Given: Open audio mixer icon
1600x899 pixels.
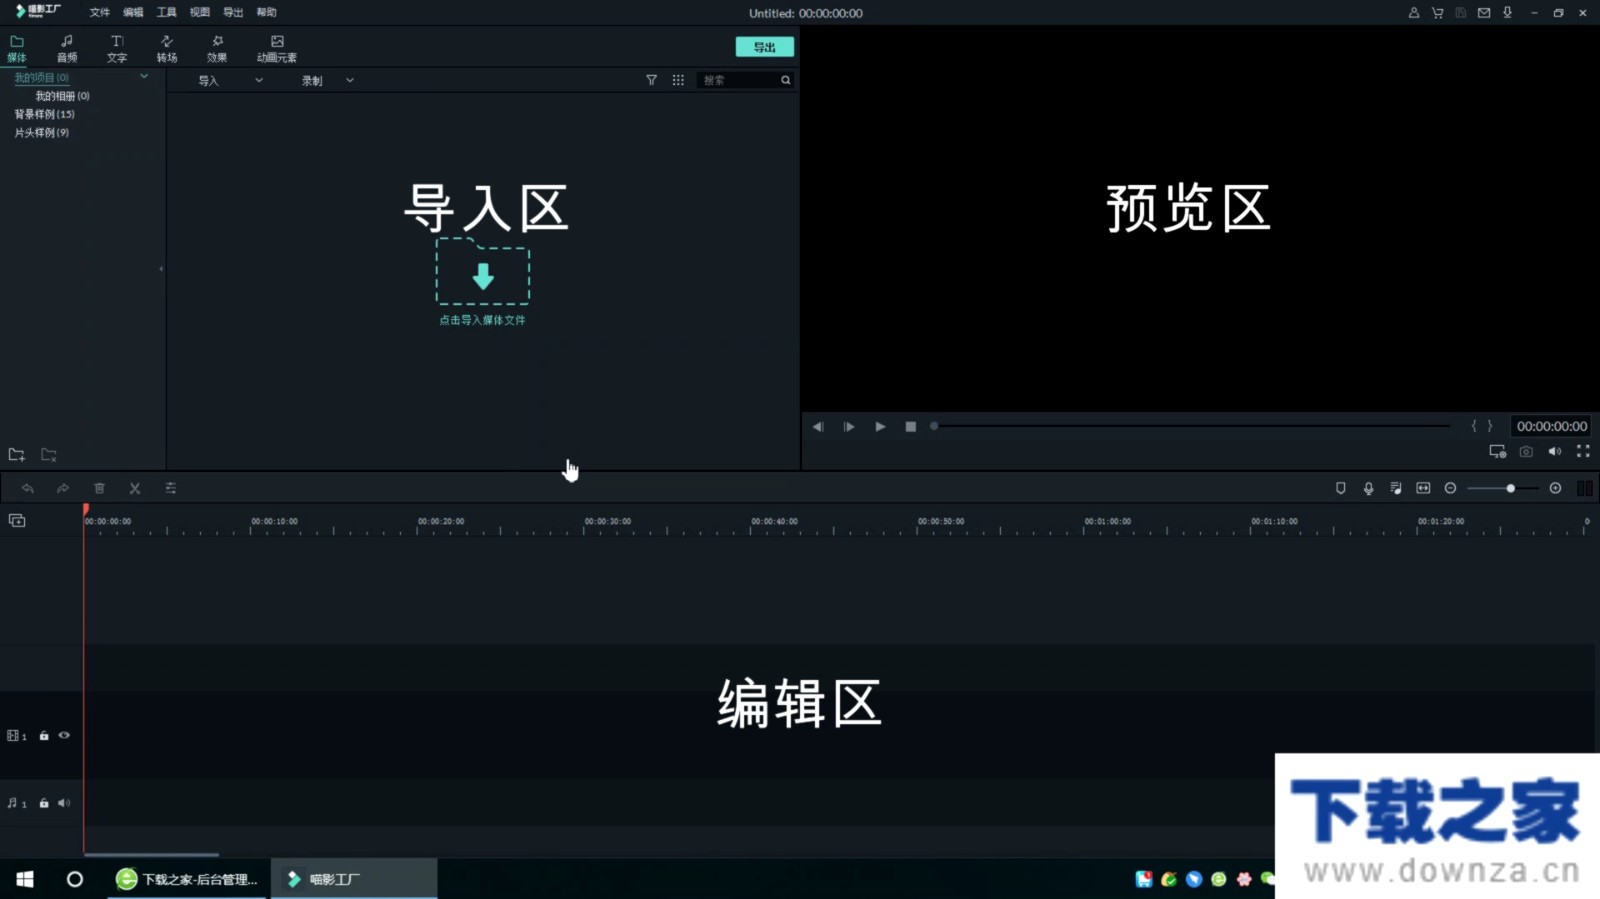Looking at the screenshot, I should [1396, 489].
